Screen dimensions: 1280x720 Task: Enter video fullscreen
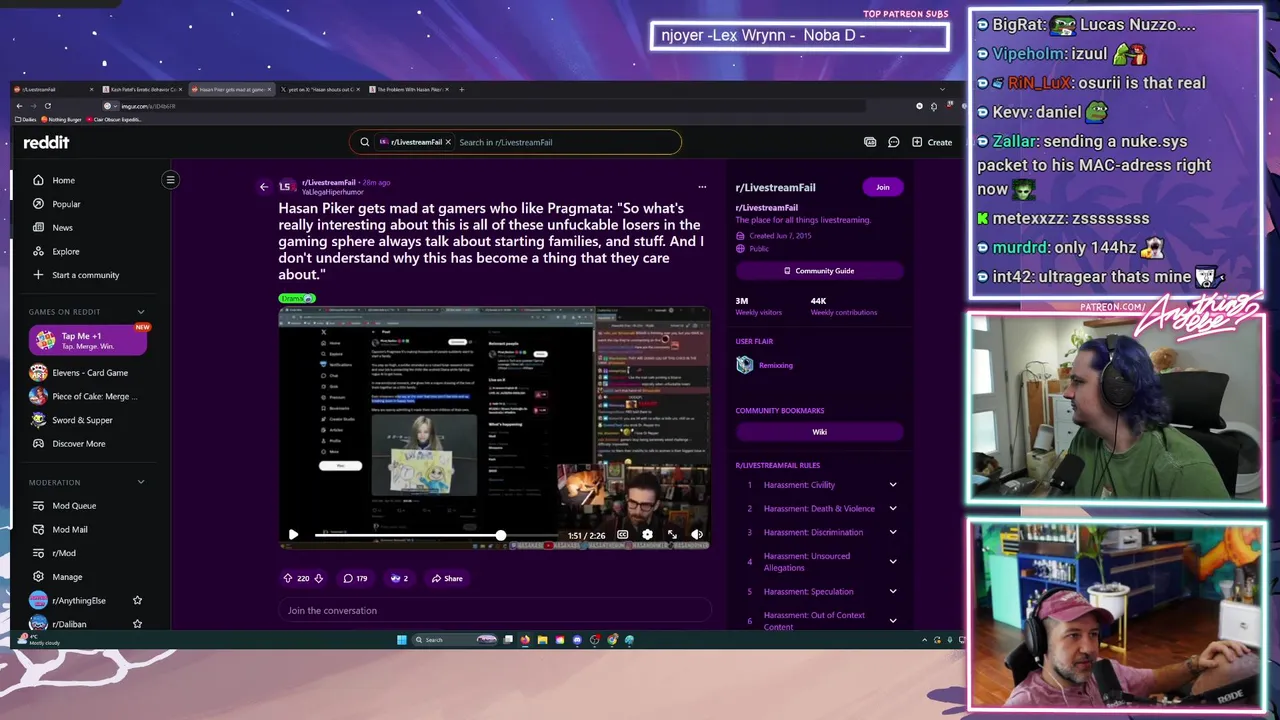(x=672, y=535)
